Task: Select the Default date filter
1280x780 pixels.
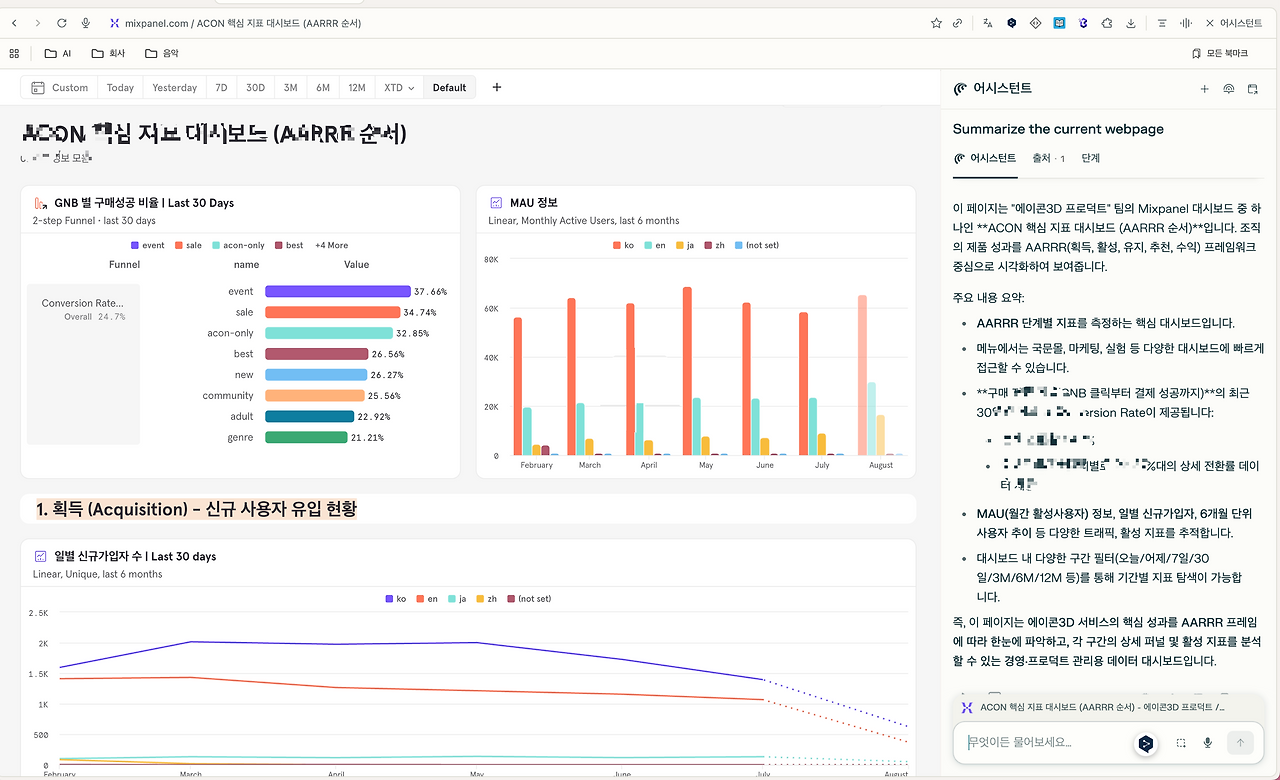Action: point(449,88)
